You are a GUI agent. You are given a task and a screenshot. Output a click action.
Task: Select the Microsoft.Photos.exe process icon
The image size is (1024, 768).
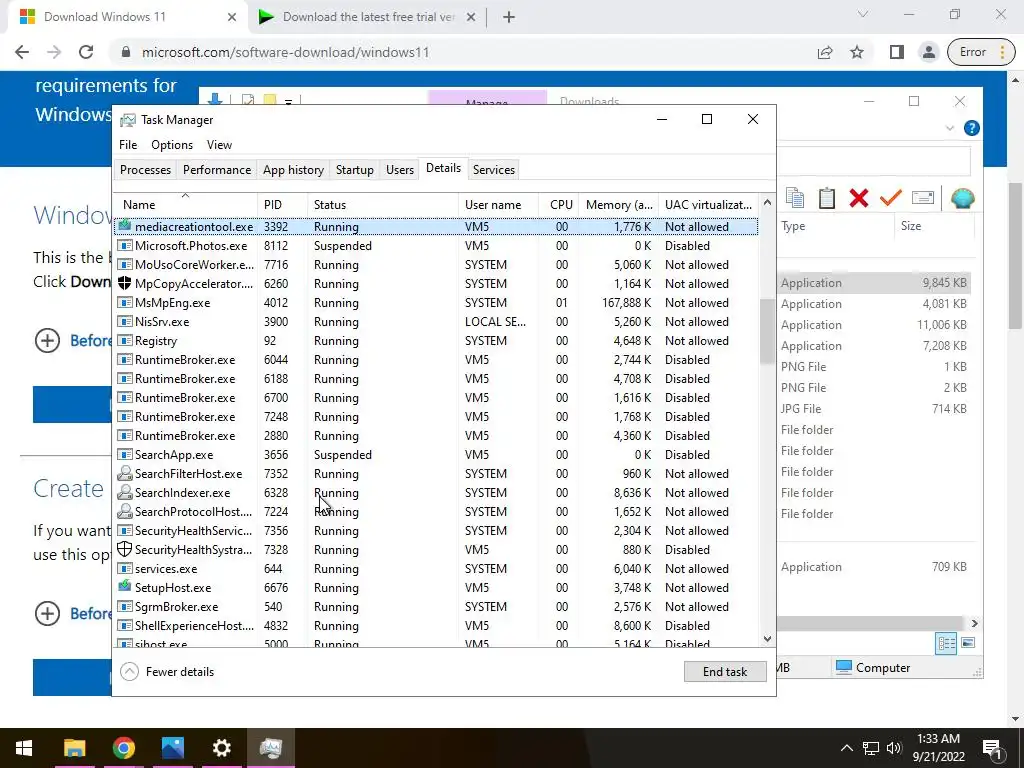coord(125,246)
